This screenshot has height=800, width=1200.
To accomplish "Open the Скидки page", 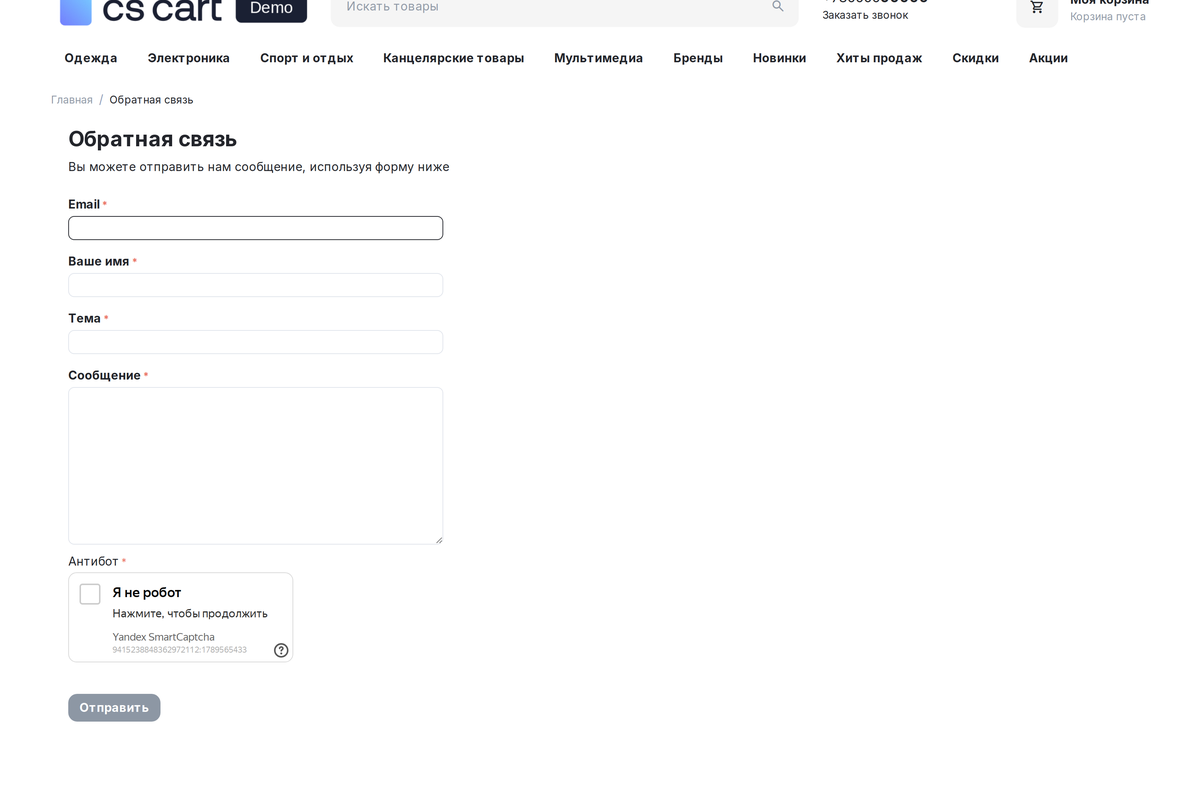I will coord(976,58).
